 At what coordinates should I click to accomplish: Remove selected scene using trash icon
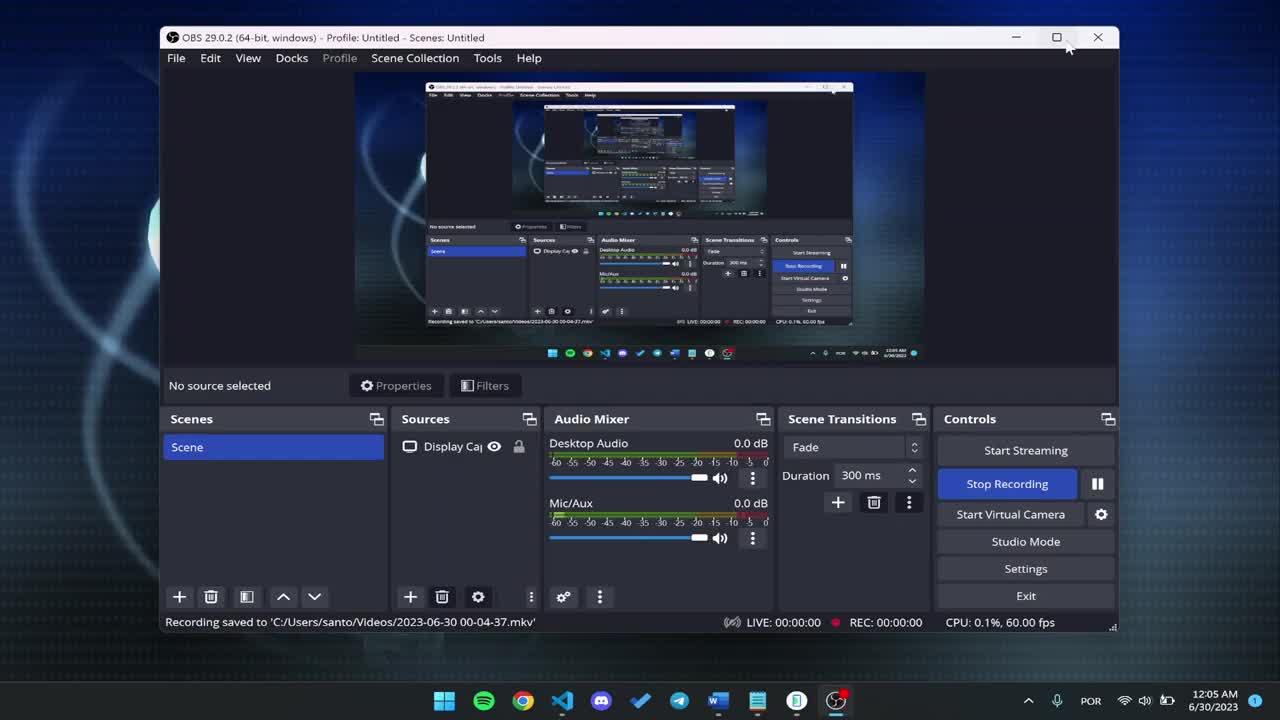211,597
